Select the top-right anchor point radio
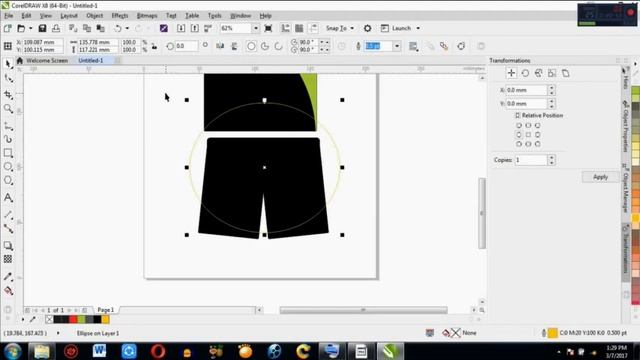 point(538,125)
